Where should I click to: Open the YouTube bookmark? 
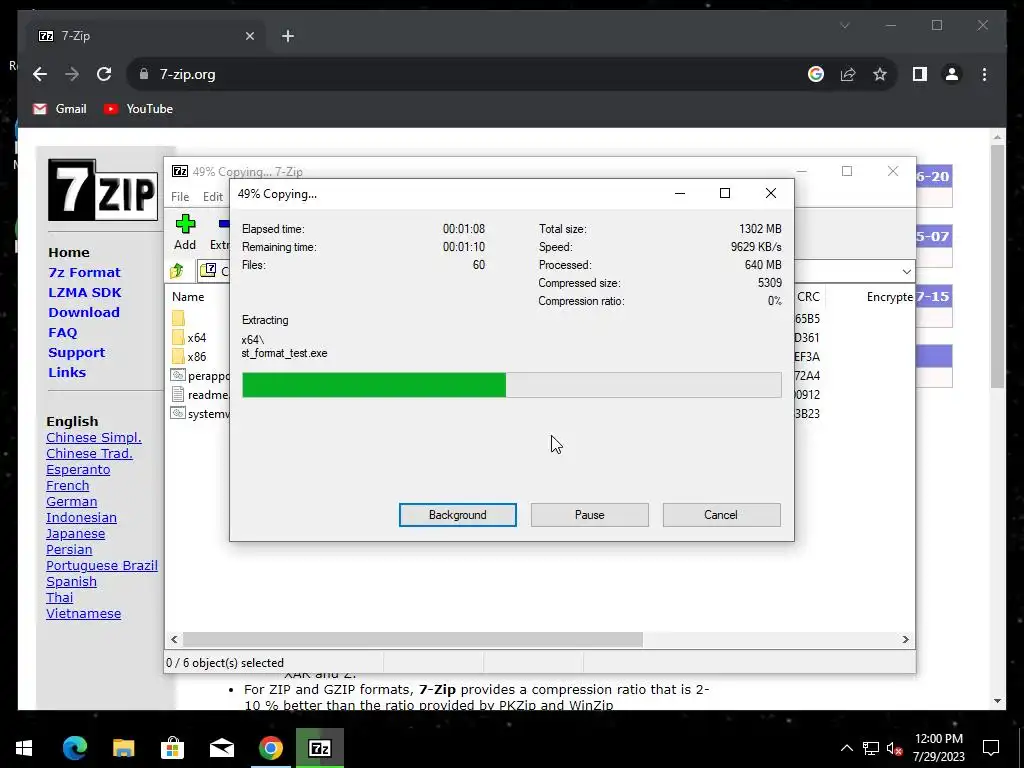click(138, 109)
